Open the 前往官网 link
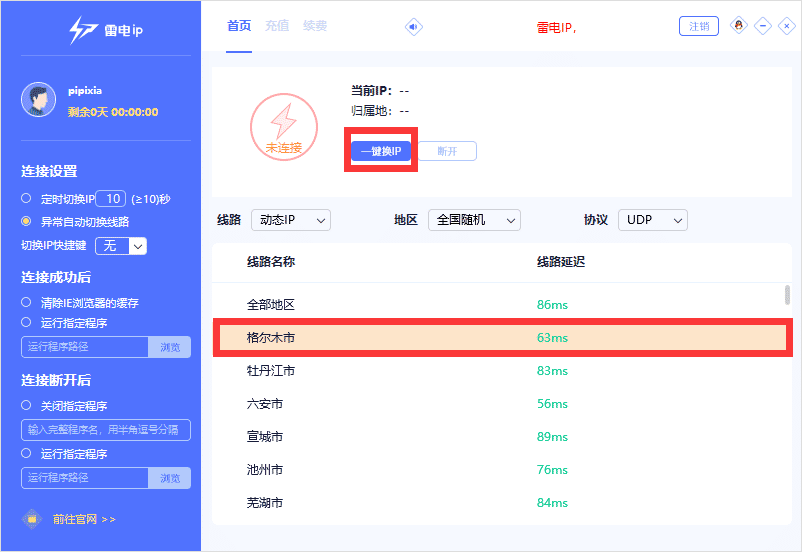Image resolution: width=802 pixels, height=552 pixels. point(84,519)
